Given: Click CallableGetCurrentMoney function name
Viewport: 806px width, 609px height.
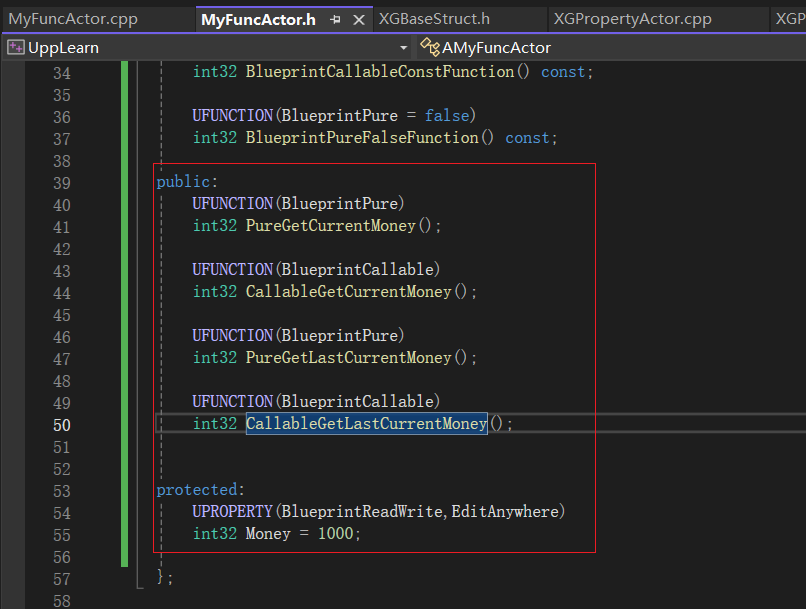Looking at the screenshot, I should [349, 291].
